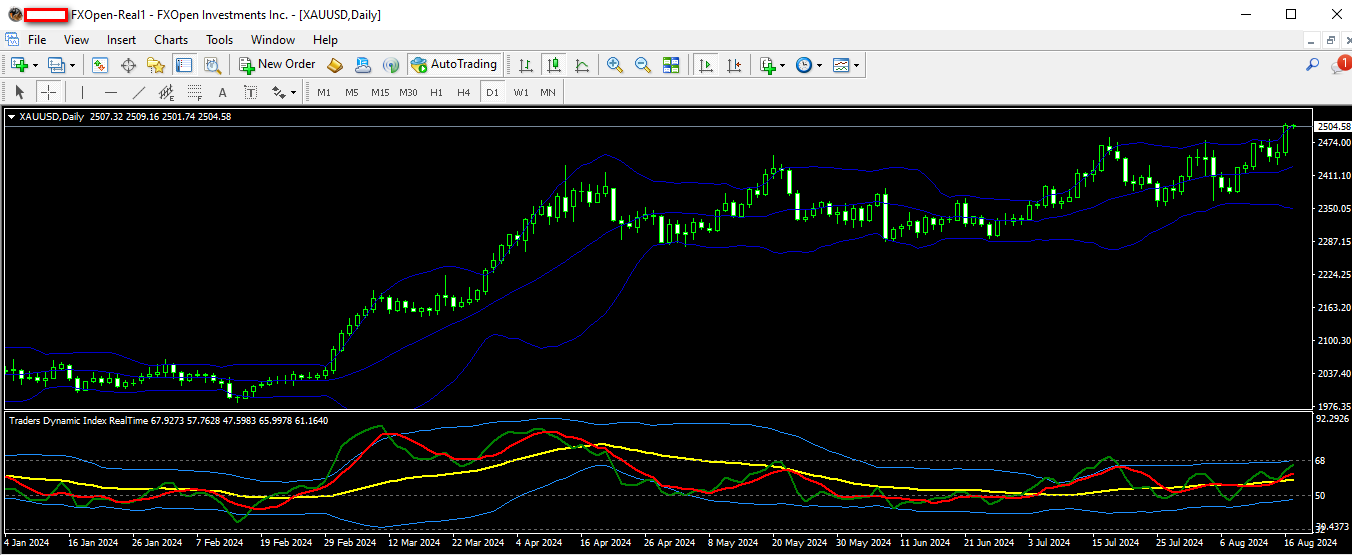This screenshot has width=1352, height=556.
Task: Open the Periods clock icon
Action: (x=804, y=65)
